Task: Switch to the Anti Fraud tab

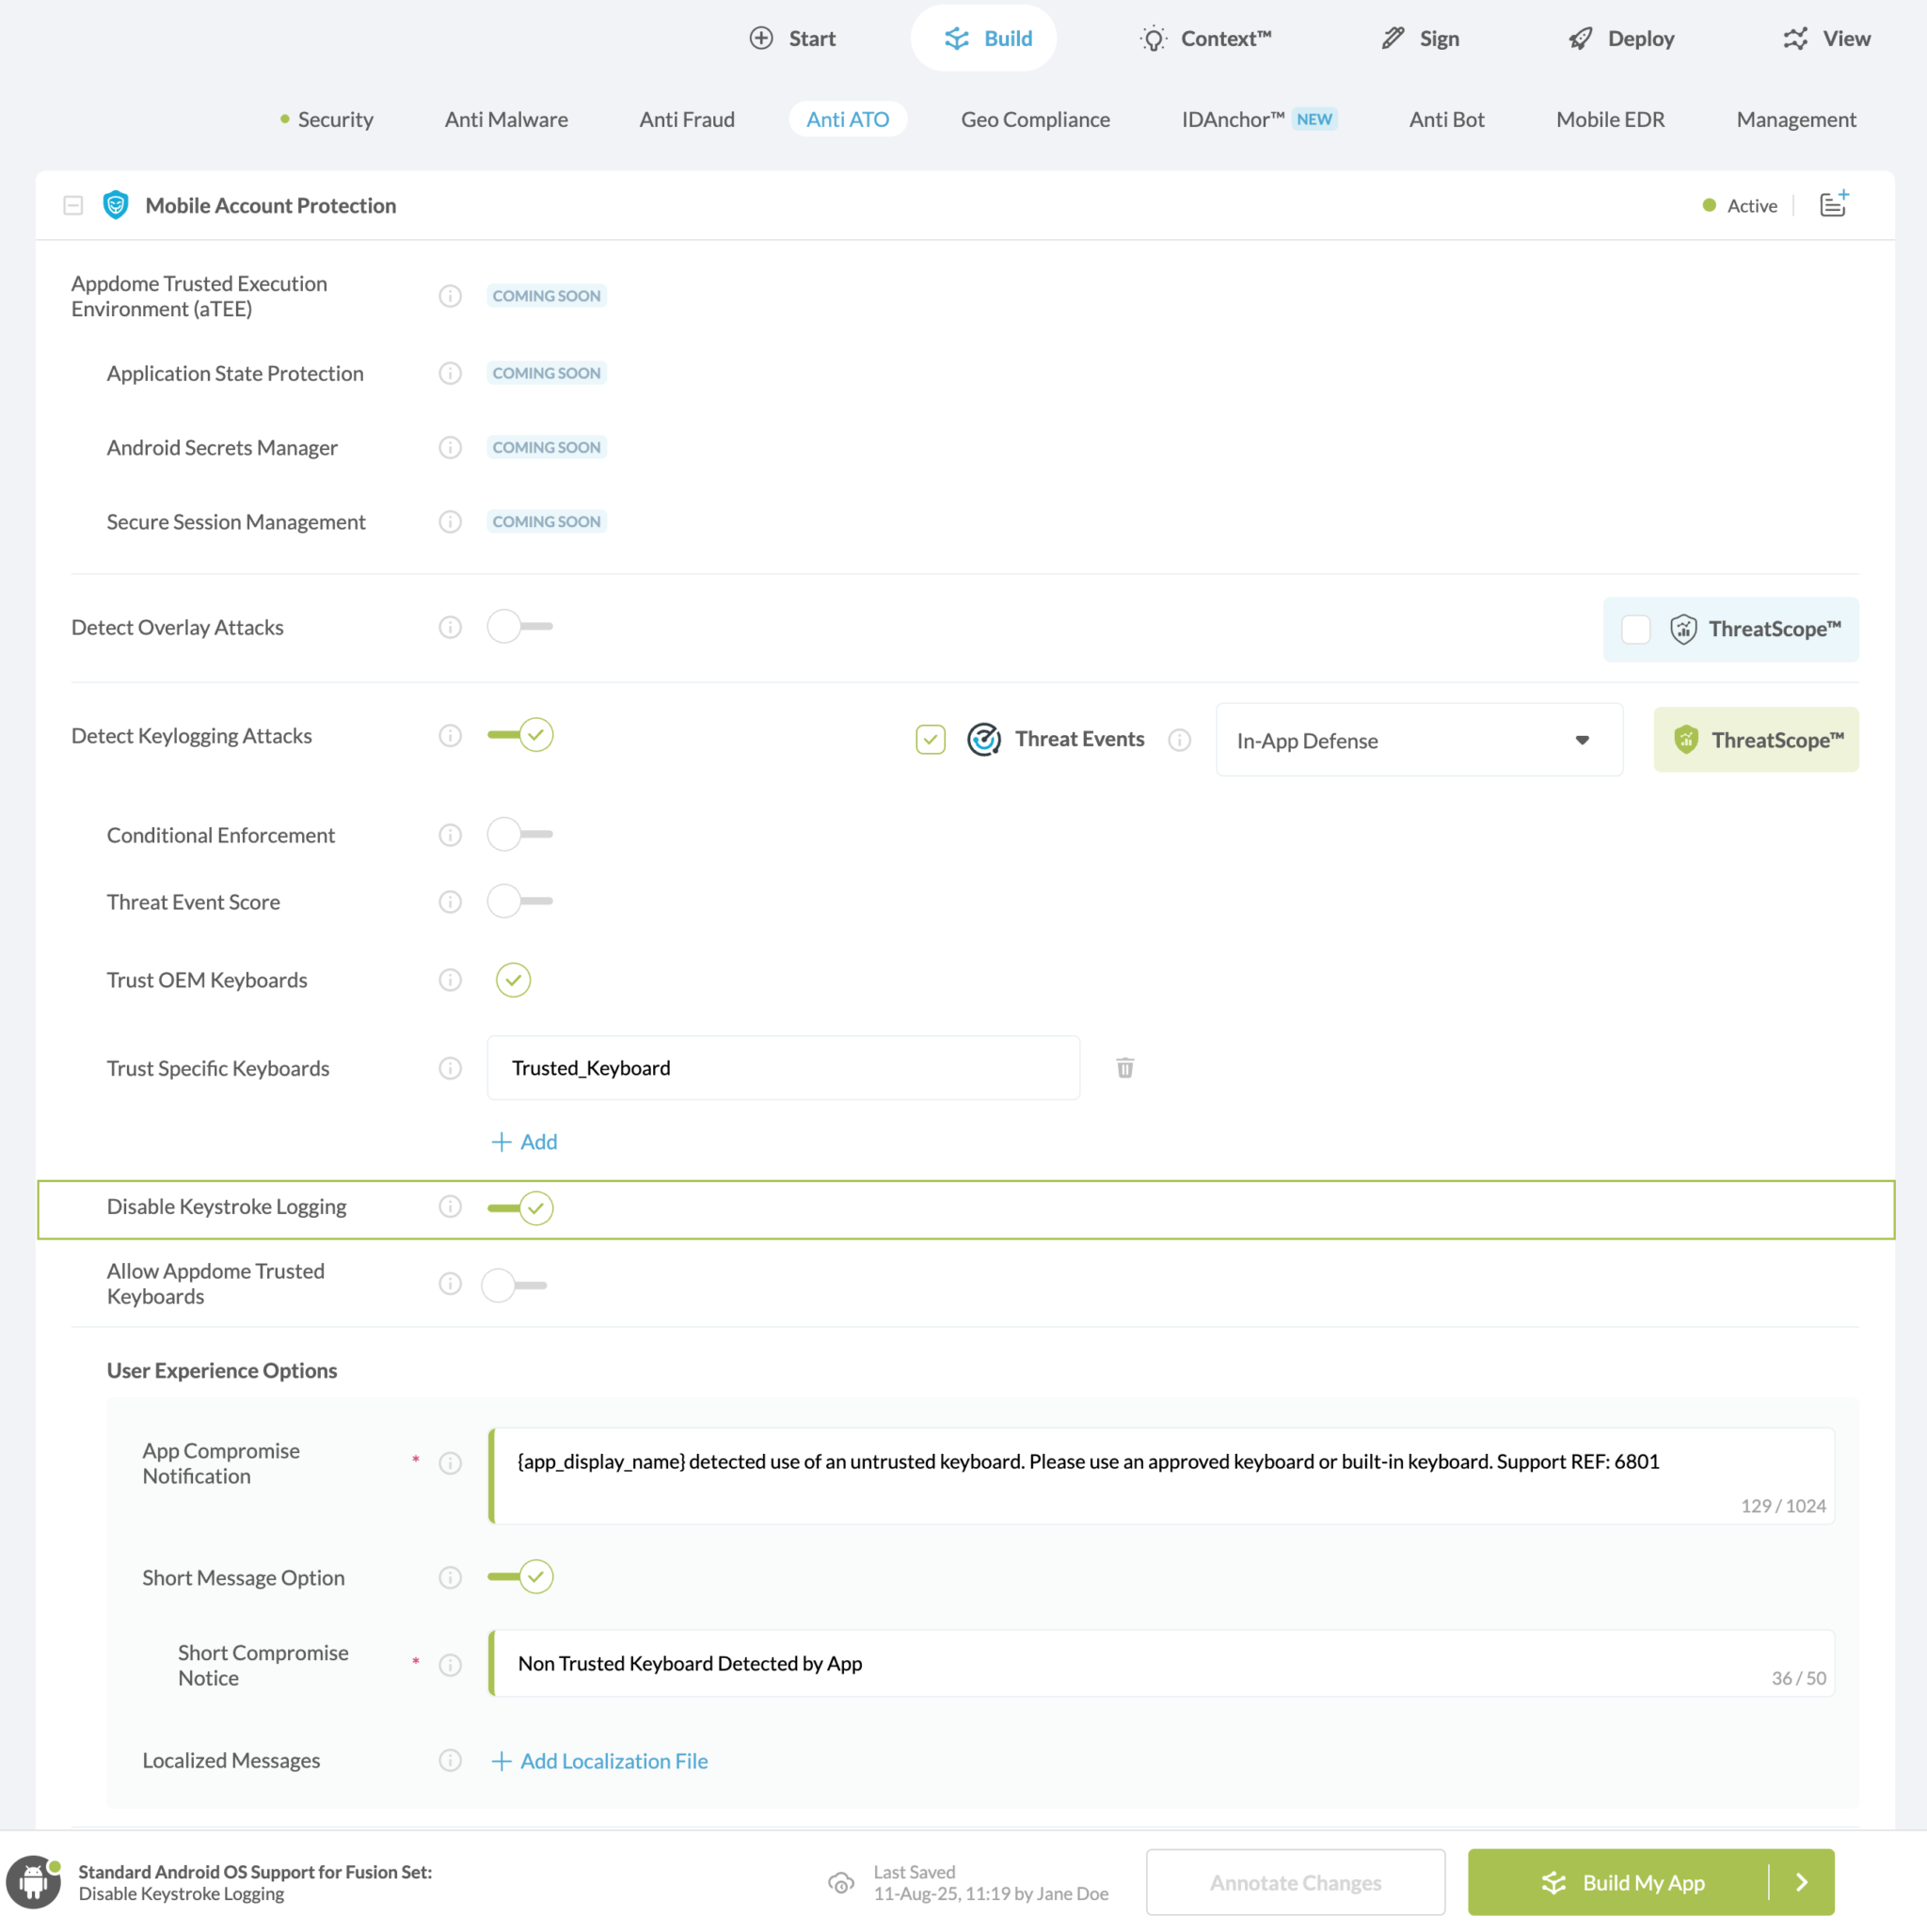Action: point(686,119)
